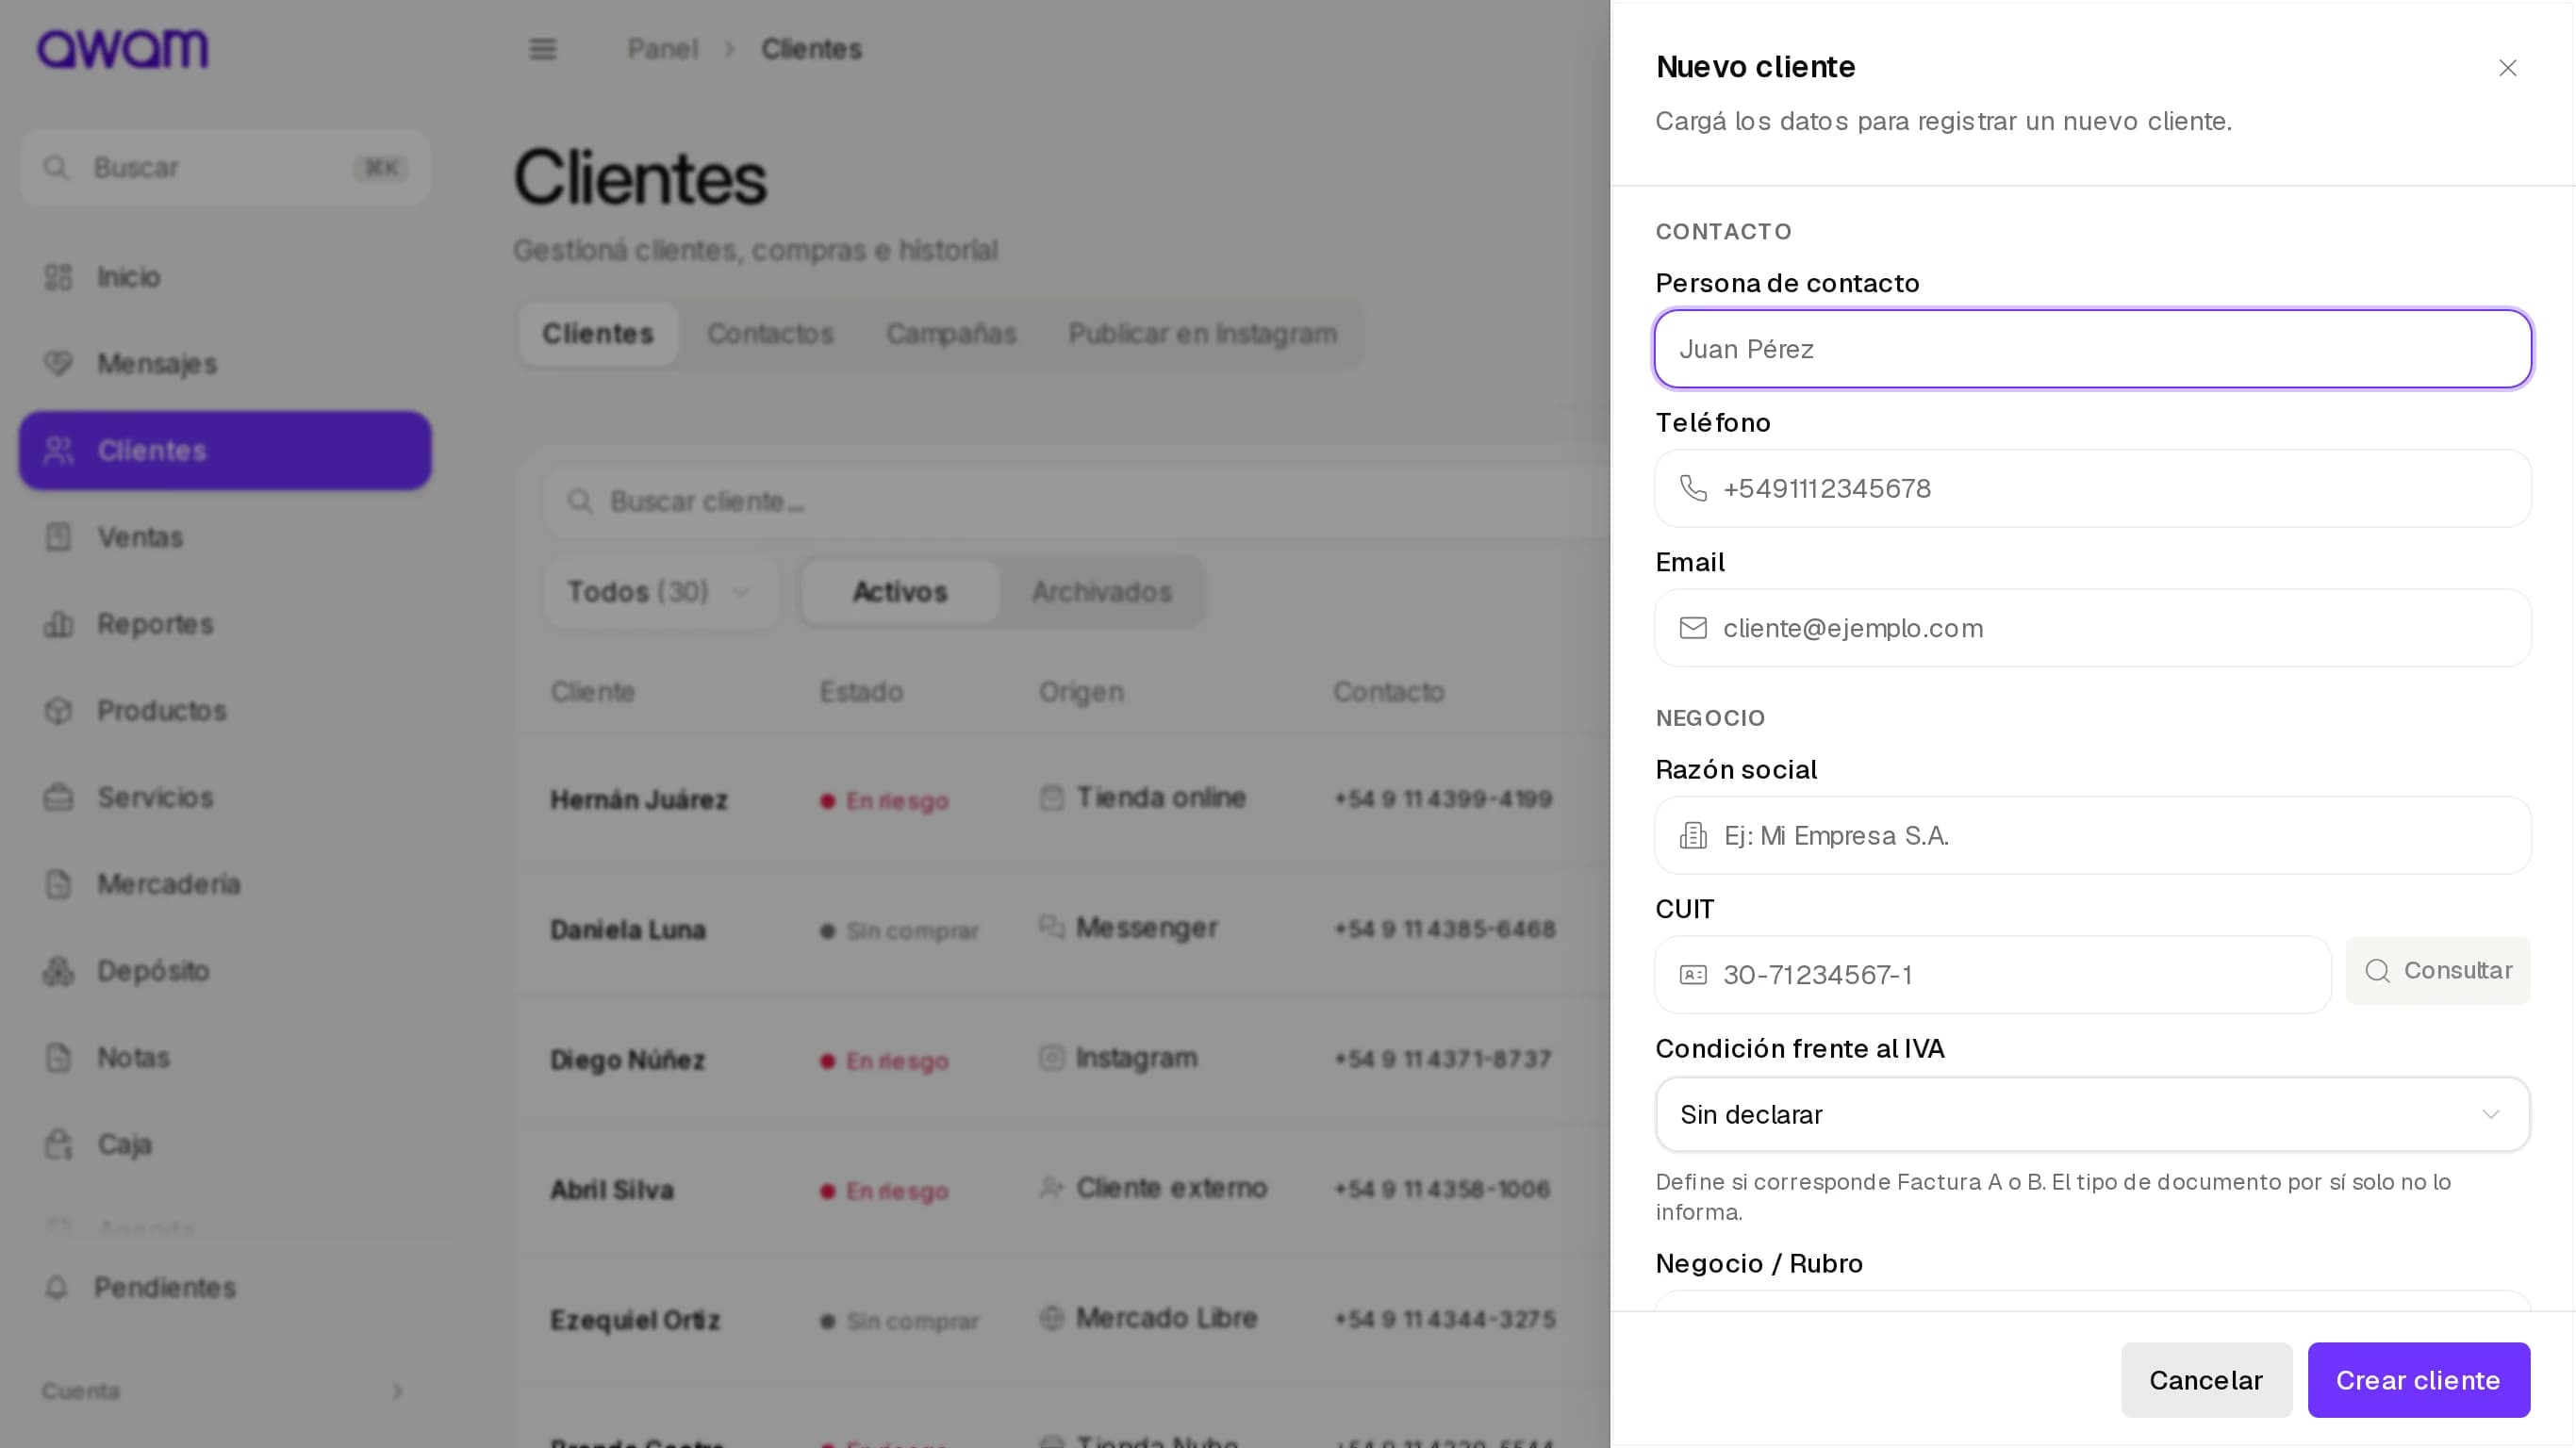
Task: Close the Nuevo cliente panel
Action: coord(2507,68)
